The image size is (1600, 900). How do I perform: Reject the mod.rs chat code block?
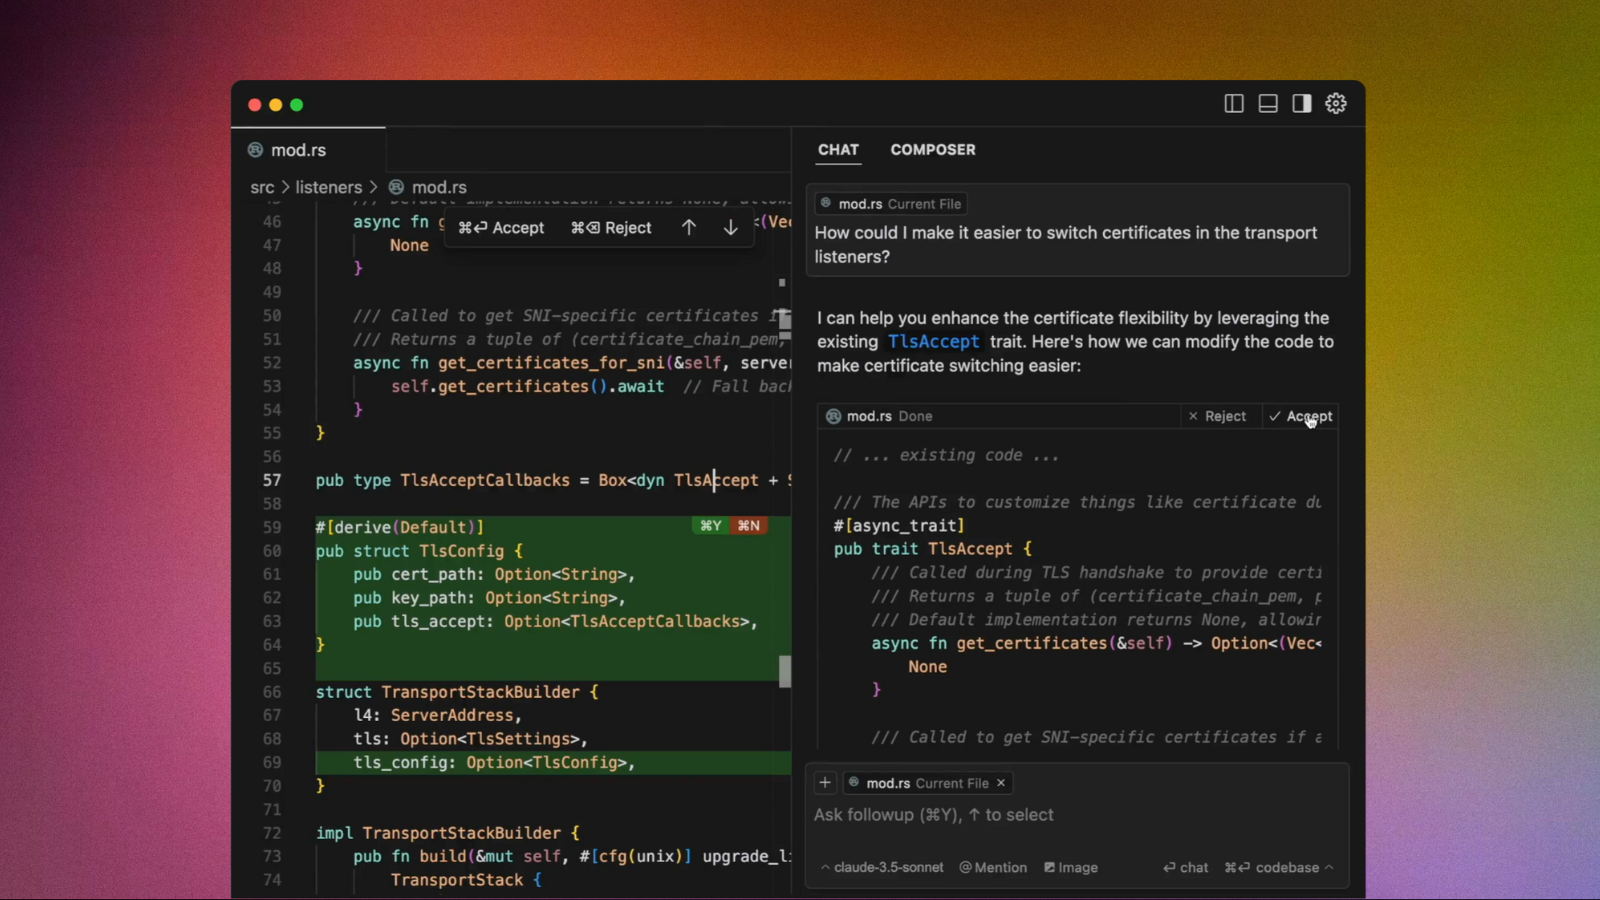(x=1217, y=416)
